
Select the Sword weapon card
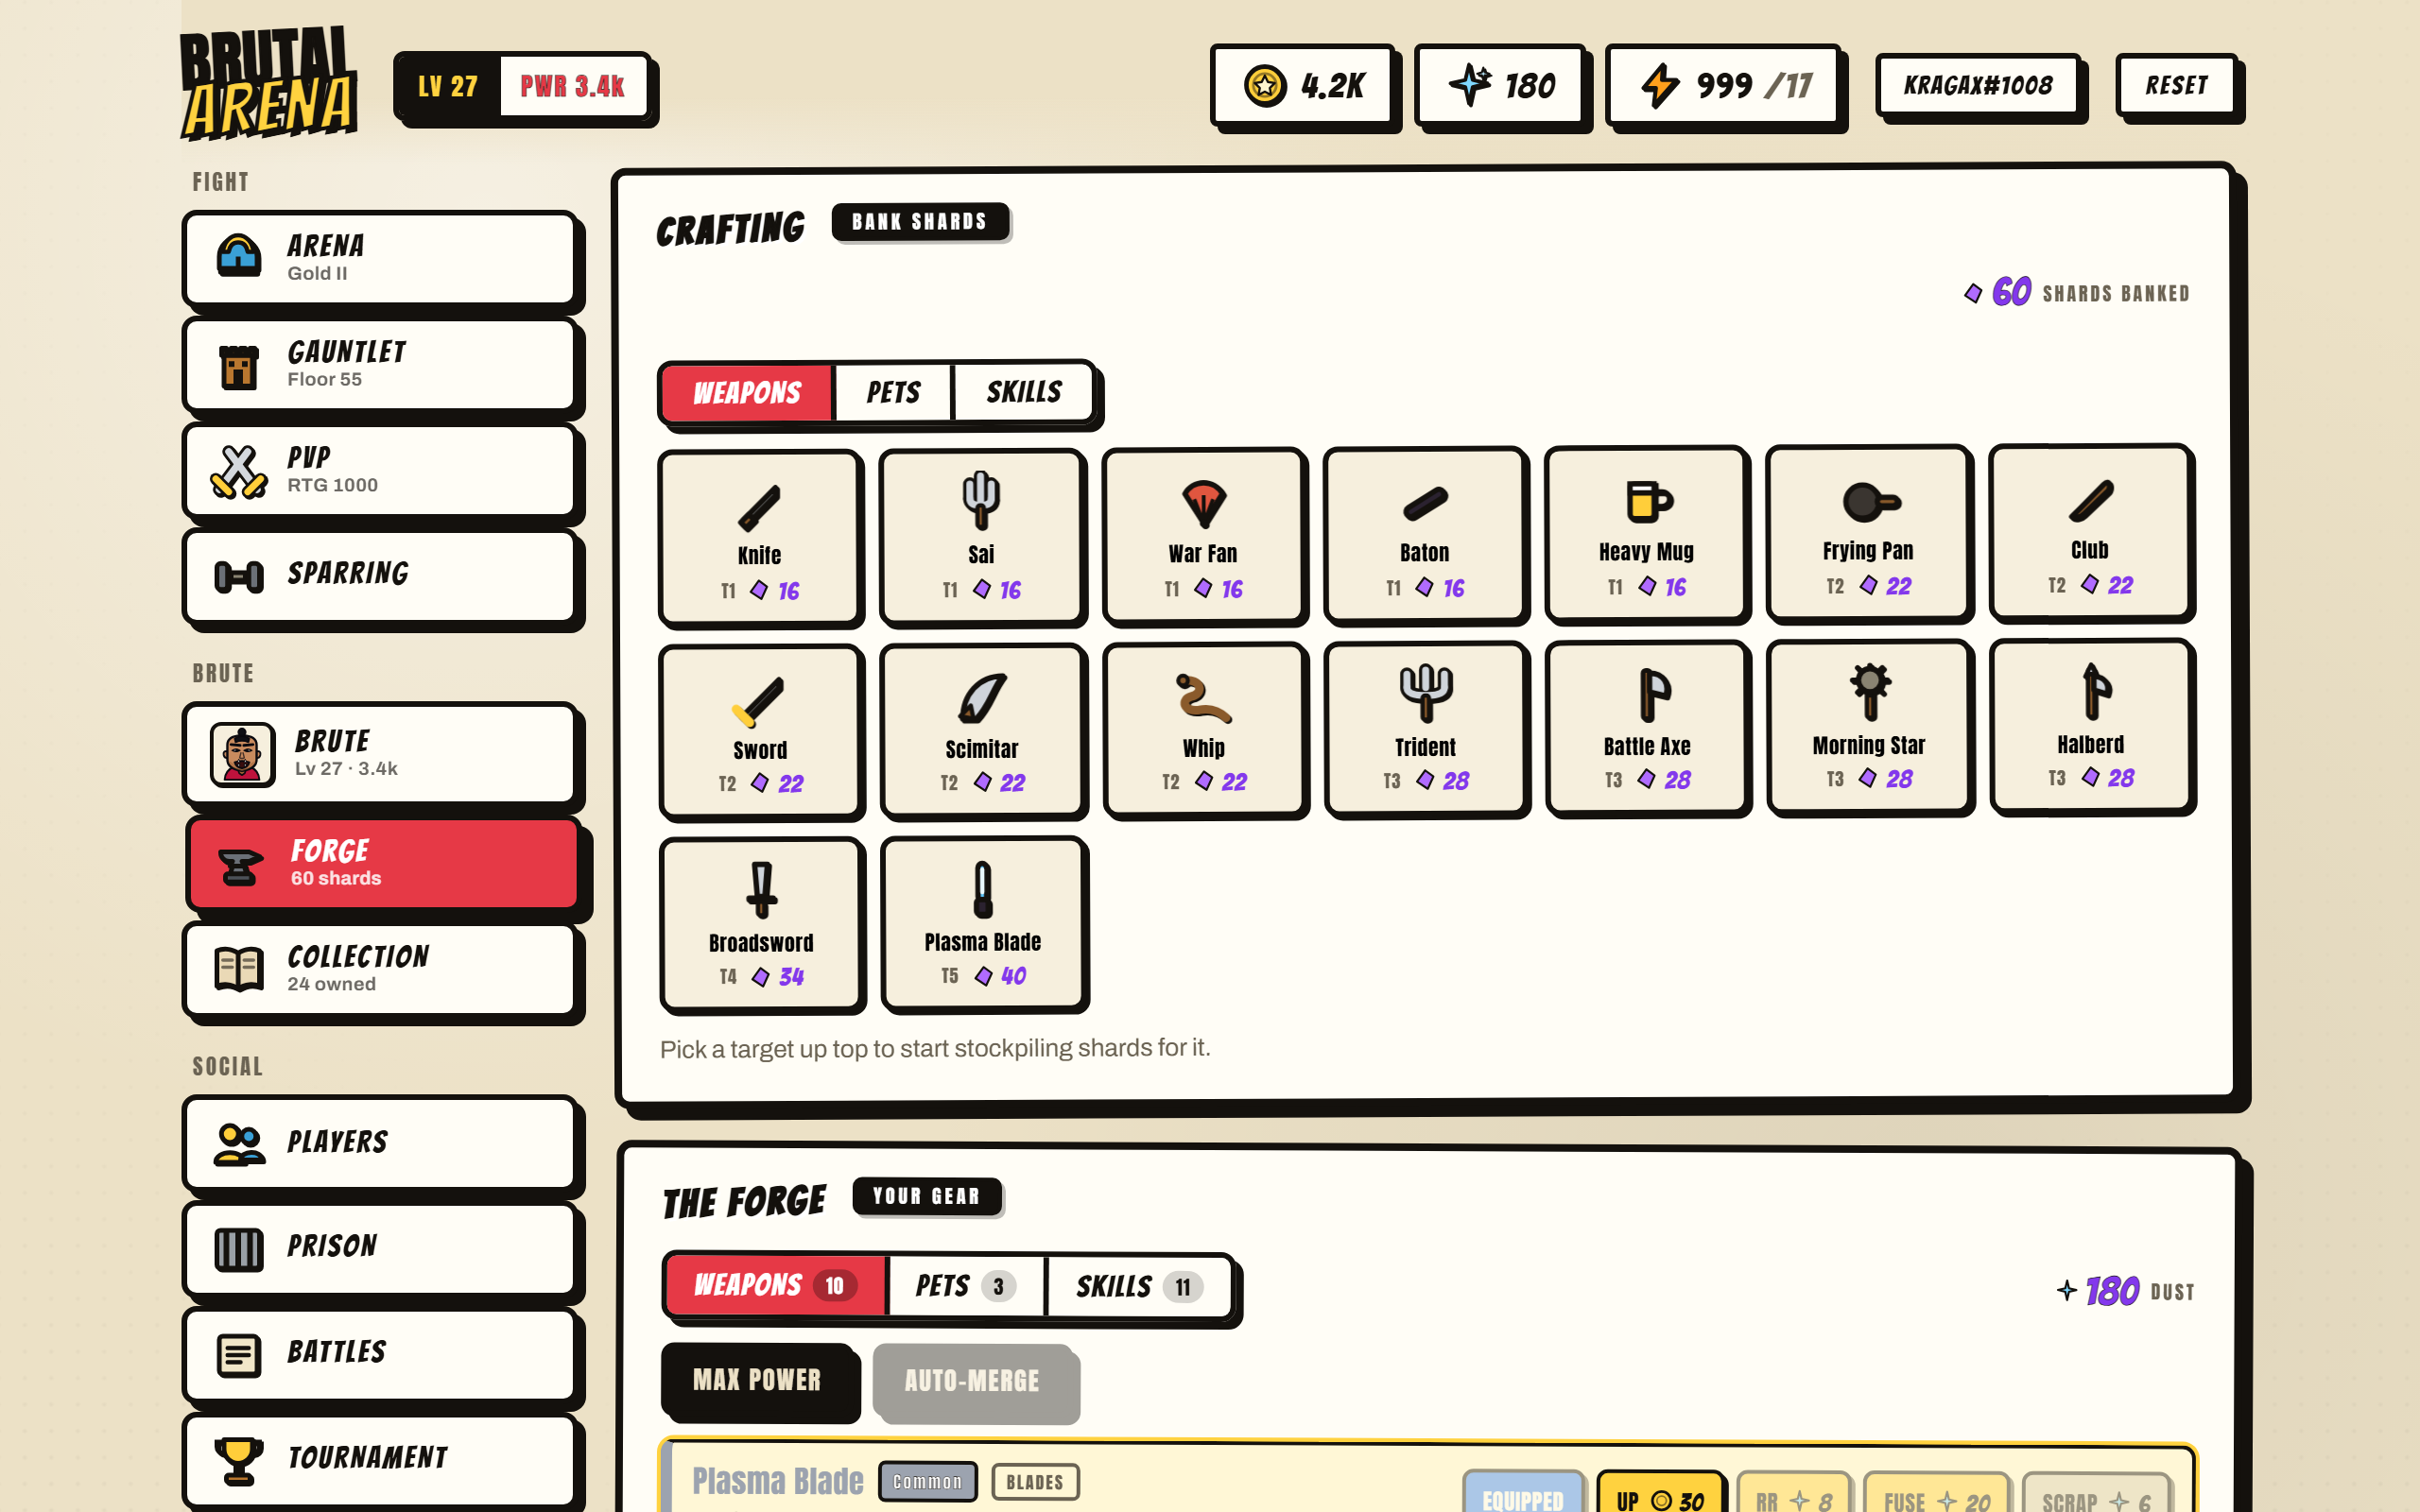(760, 731)
